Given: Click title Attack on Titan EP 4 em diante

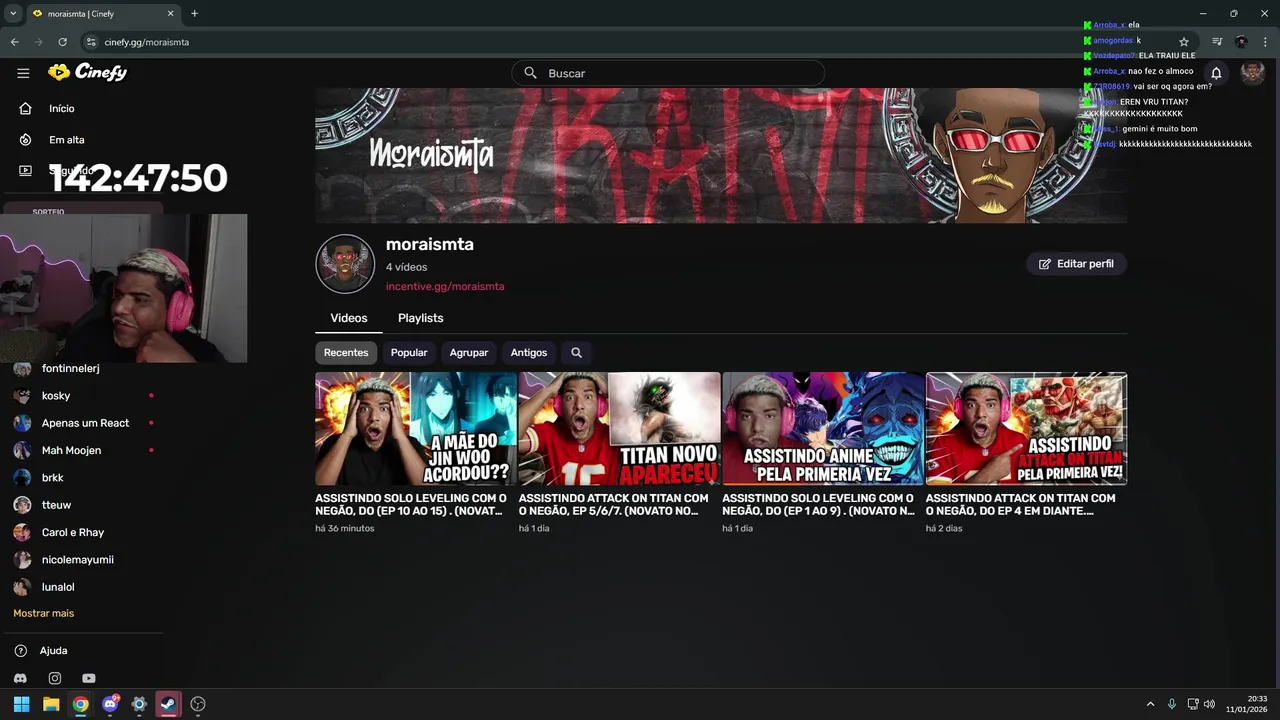Looking at the screenshot, I should [1020, 504].
